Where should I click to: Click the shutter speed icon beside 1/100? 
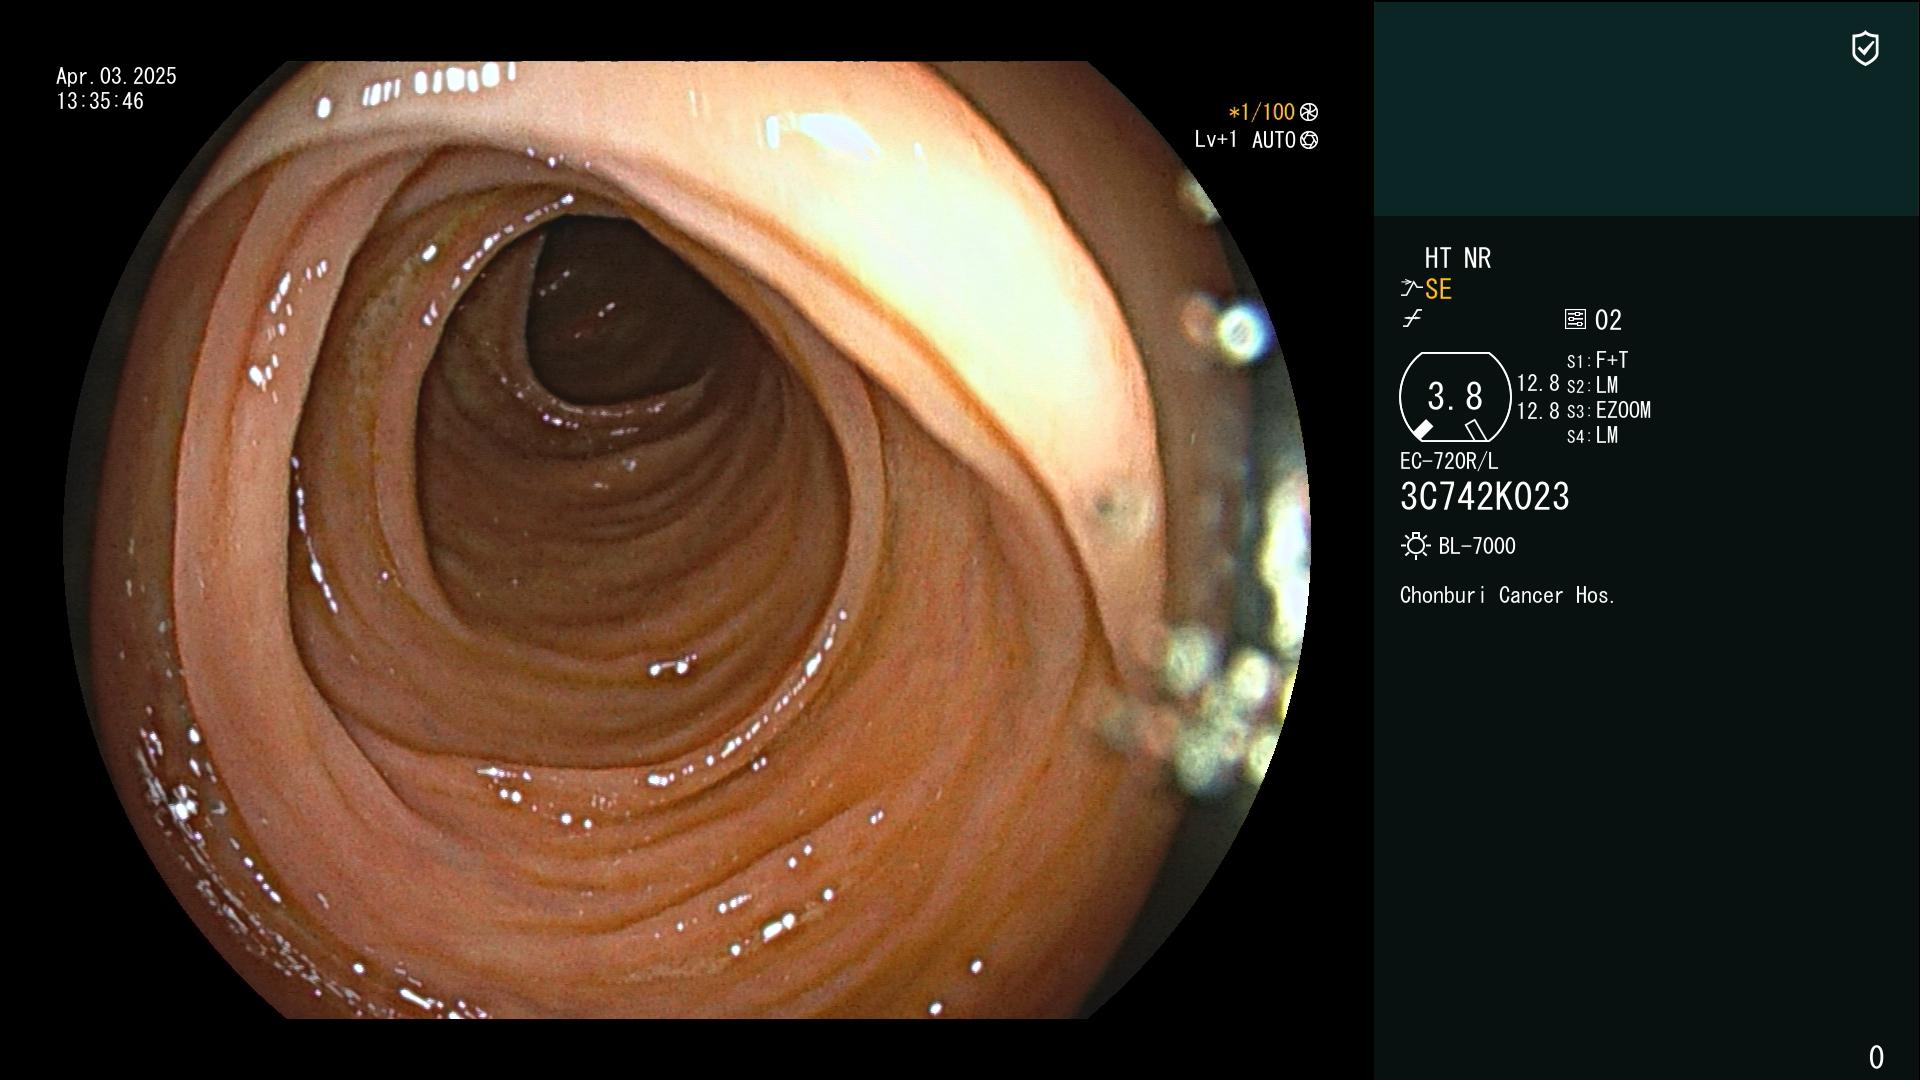(x=1309, y=112)
